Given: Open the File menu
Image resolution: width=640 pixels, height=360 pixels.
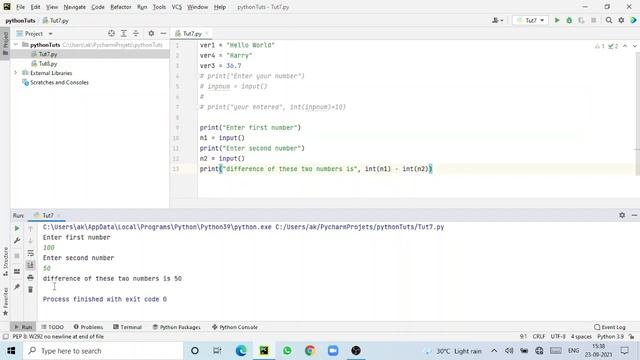Looking at the screenshot, I should (x=20, y=7).
